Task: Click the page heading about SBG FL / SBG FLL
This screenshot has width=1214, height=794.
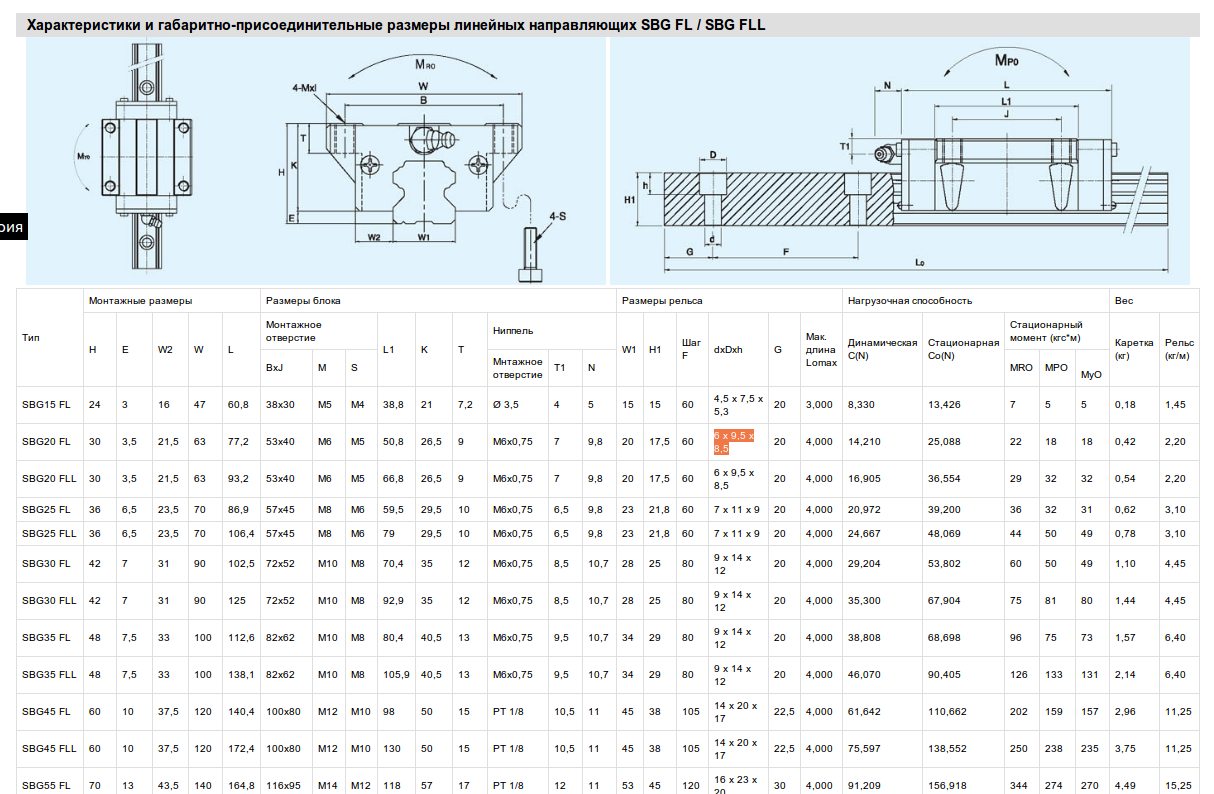Action: click(396, 24)
